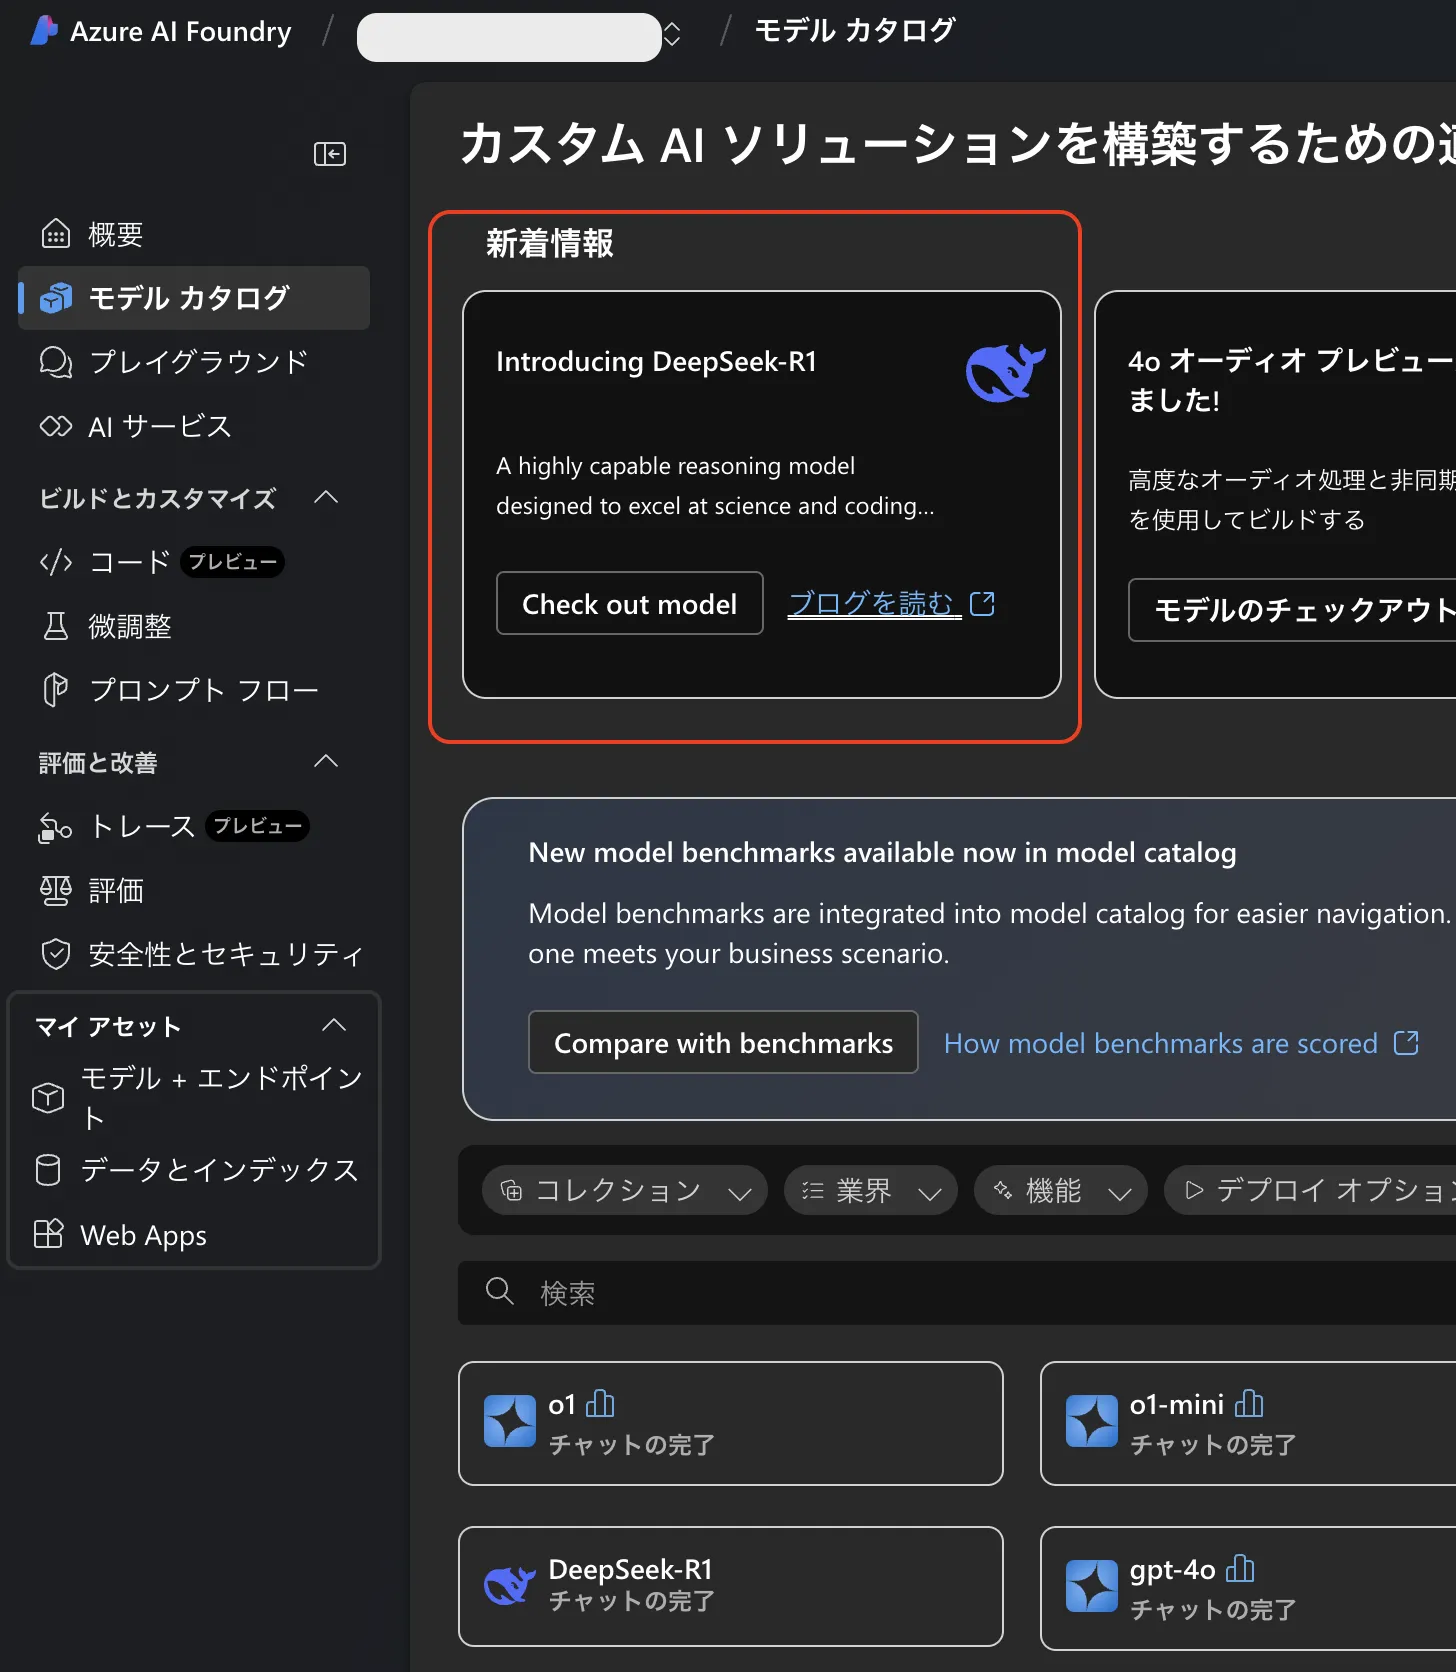Open the gpt-4o model card

(x=1248, y=1586)
